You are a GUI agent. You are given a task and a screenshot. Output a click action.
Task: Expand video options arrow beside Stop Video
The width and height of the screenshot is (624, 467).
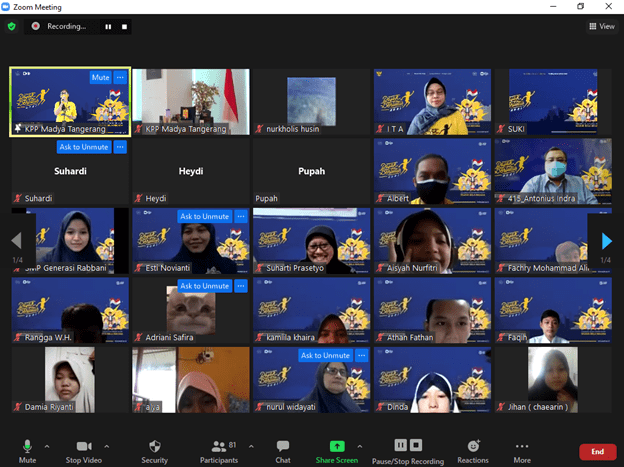(x=107, y=446)
